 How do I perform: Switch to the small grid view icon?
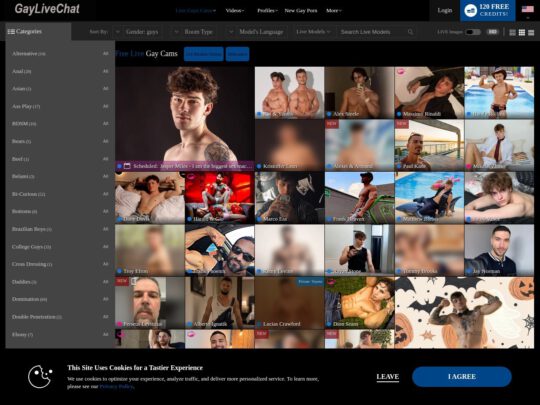[x=512, y=32]
